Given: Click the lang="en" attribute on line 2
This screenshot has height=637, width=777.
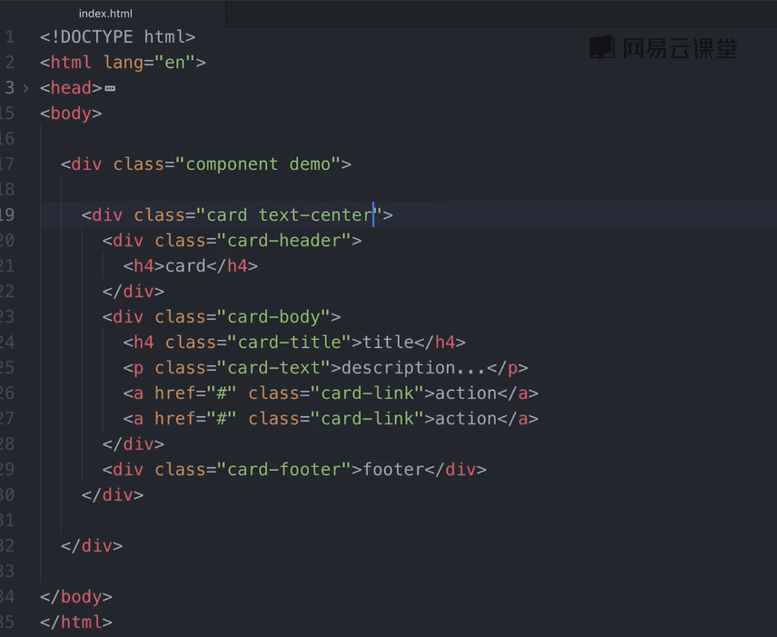Looking at the screenshot, I should pyautogui.click(x=149, y=63).
